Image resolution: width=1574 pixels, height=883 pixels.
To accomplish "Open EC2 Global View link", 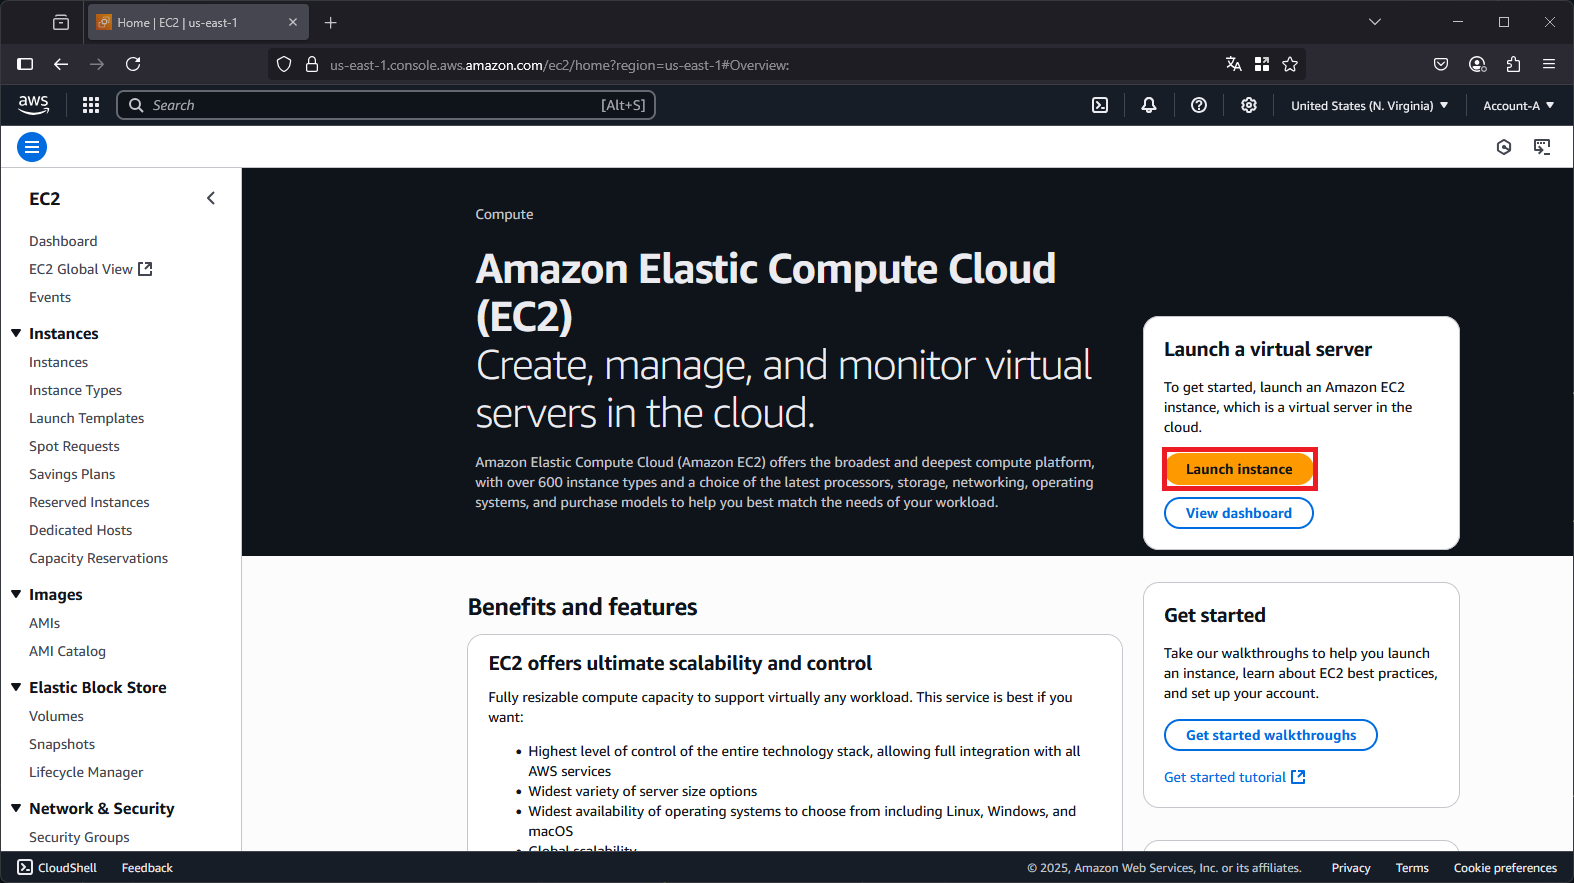I will [90, 269].
